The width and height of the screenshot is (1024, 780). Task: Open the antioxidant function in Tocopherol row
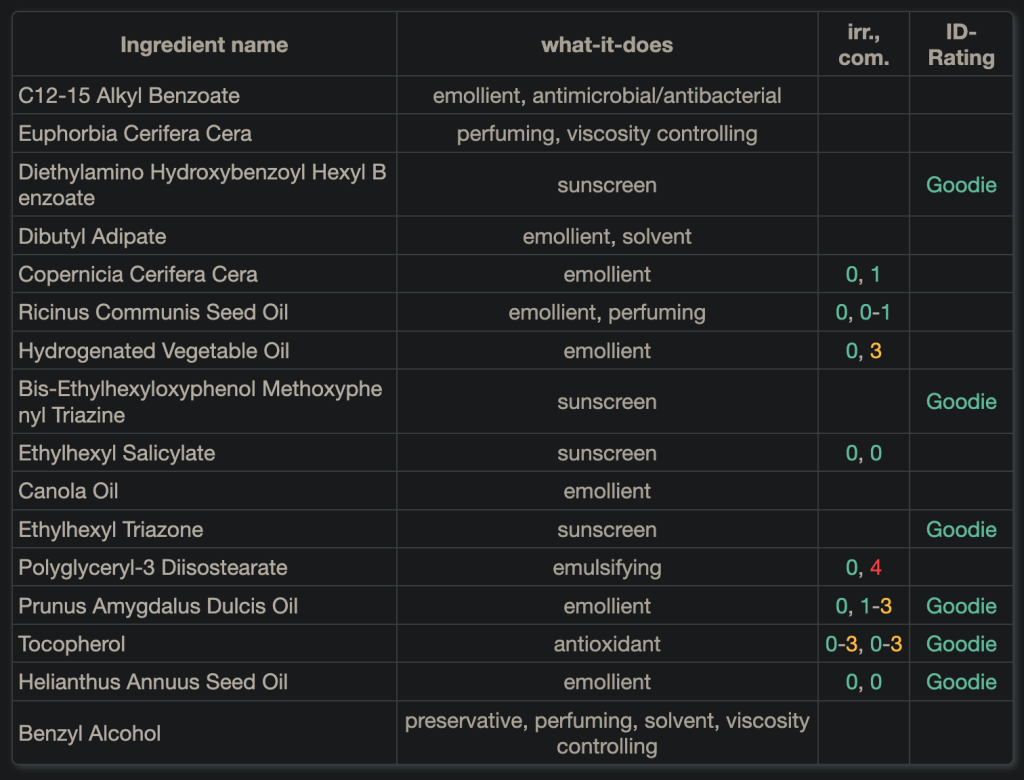(x=607, y=644)
